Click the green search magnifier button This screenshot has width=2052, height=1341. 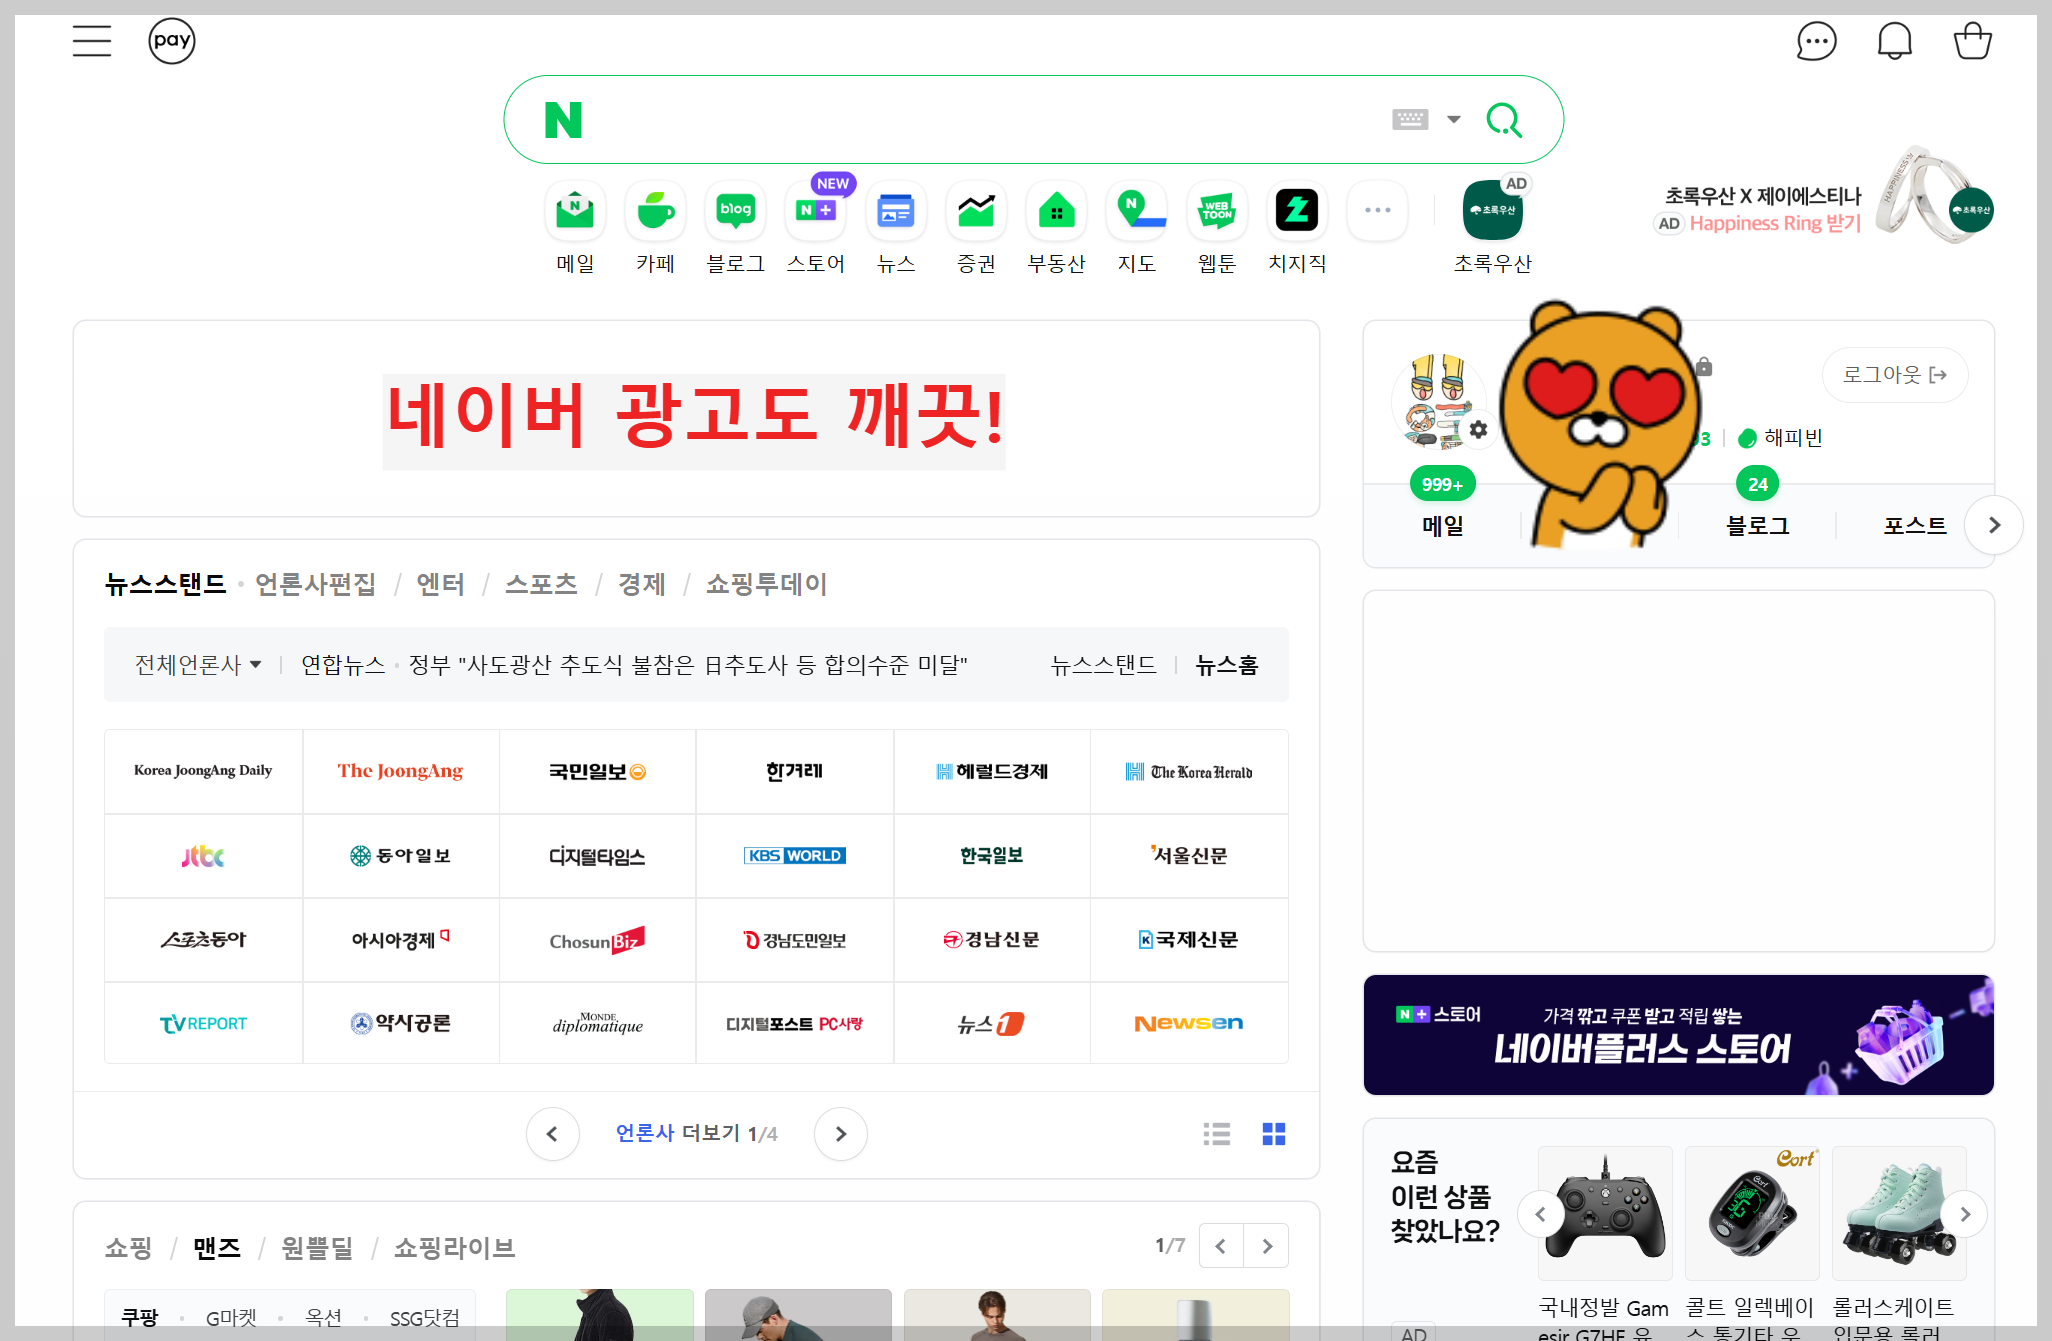pos(1504,120)
